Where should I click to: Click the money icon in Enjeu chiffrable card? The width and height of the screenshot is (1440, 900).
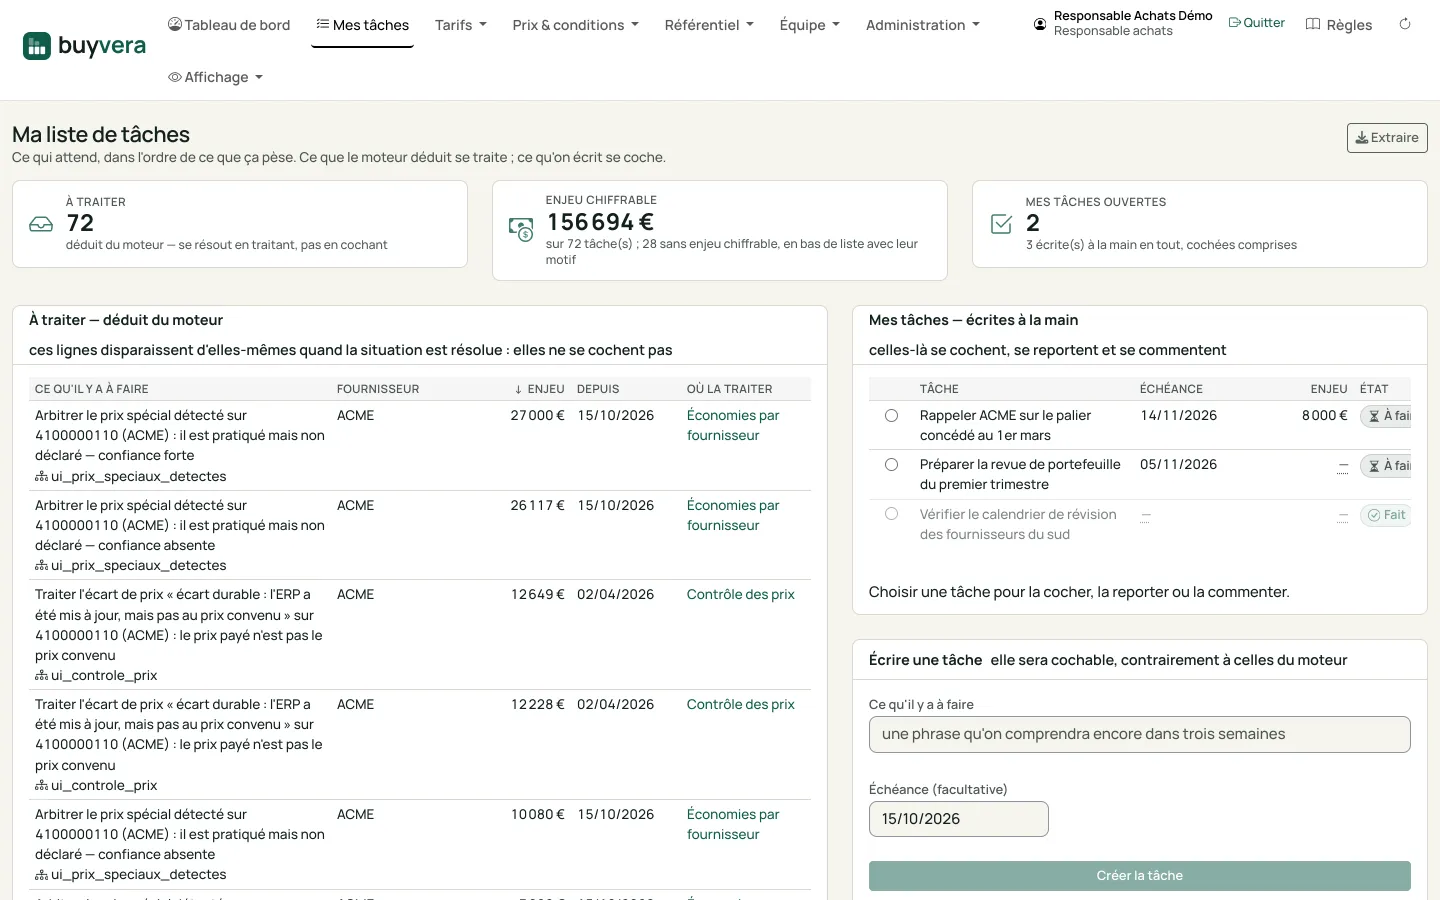coord(521,229)
